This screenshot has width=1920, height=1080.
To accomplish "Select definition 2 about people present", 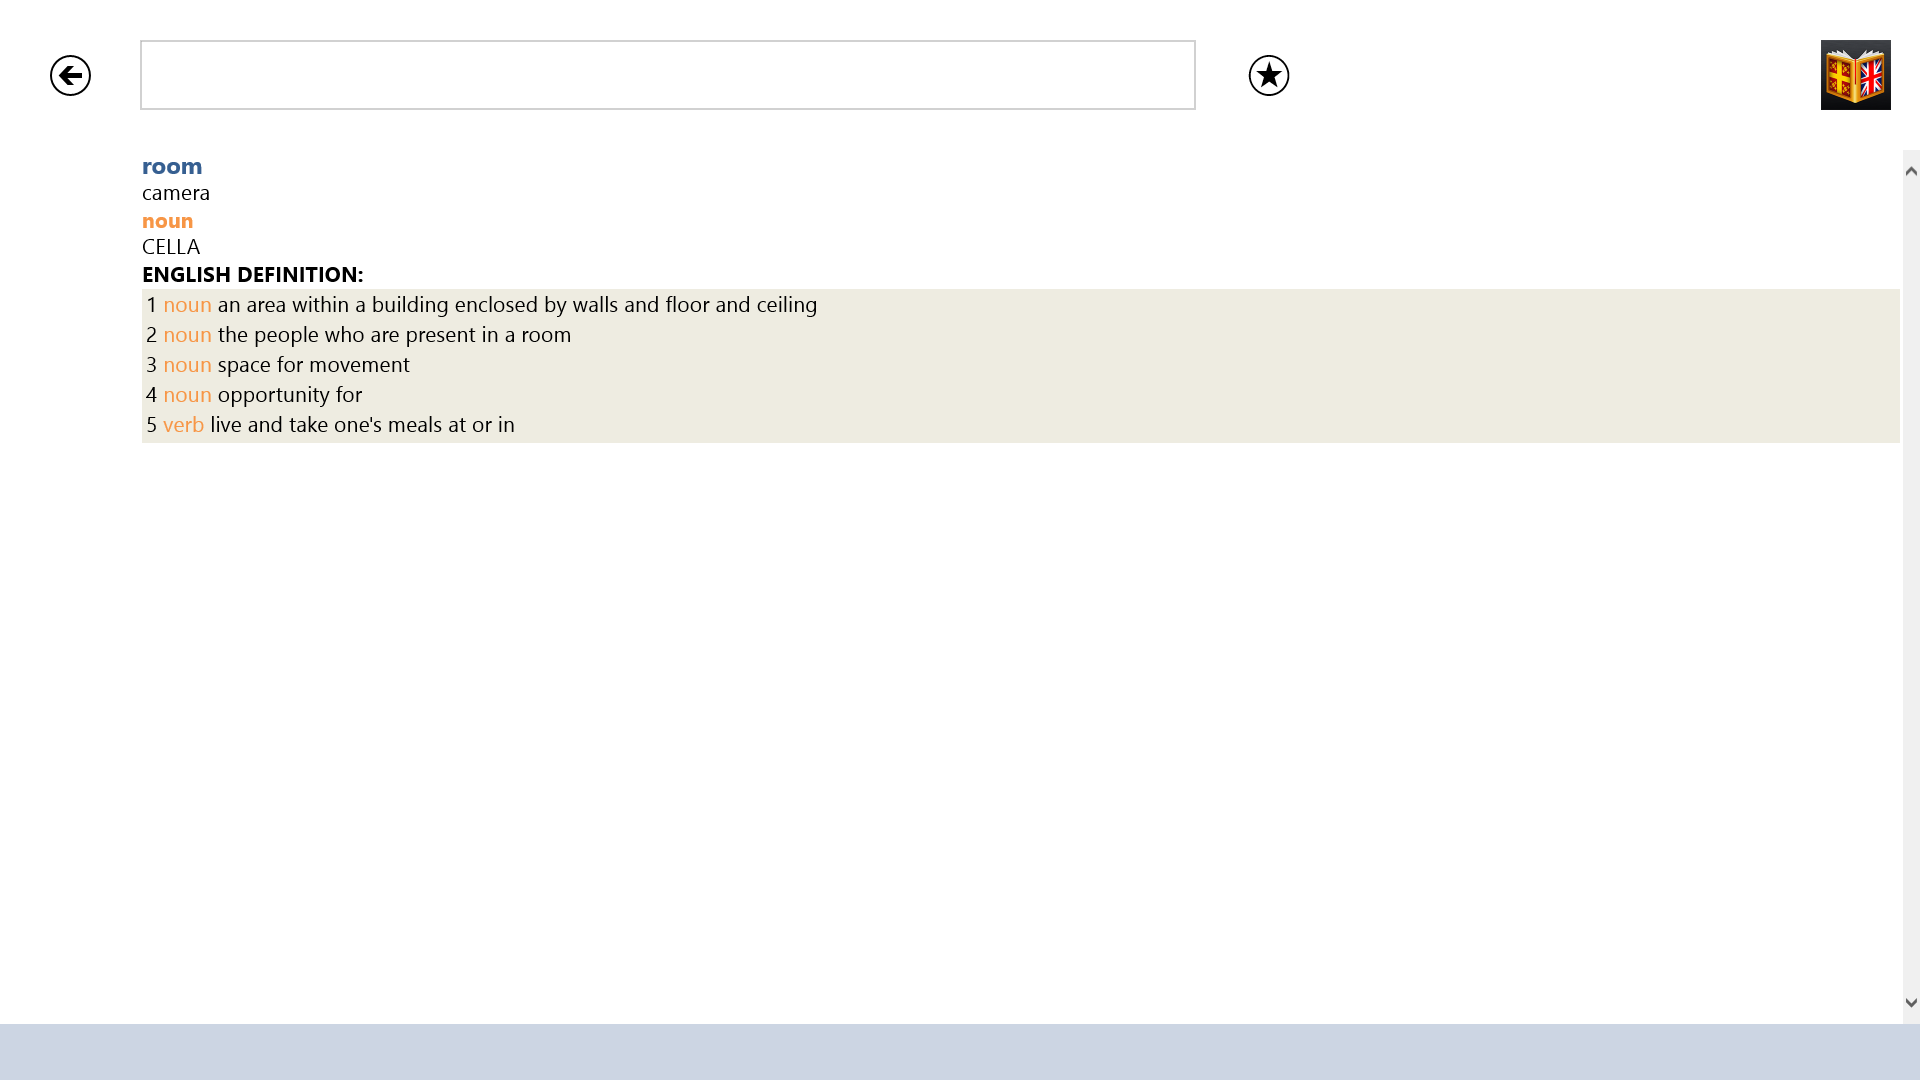I will [x=394, y=335].
